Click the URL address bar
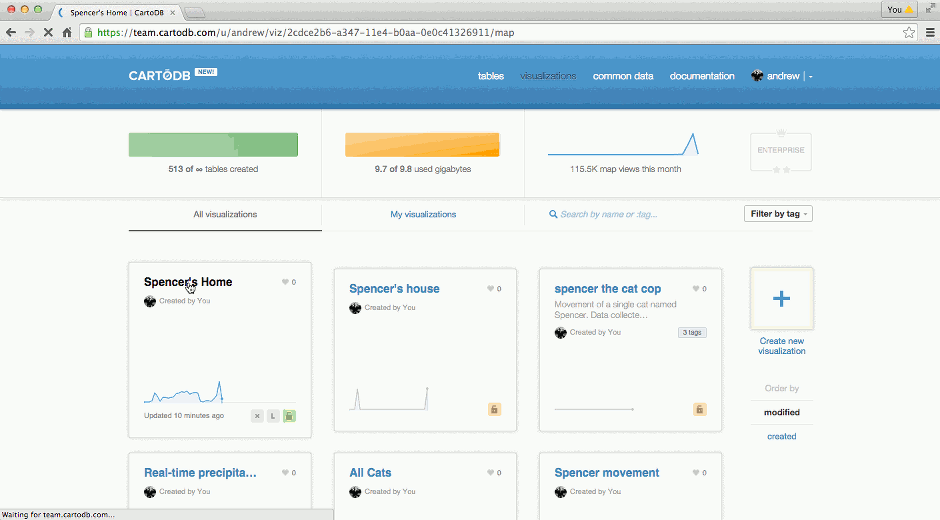940x520 pixels. 498,32
